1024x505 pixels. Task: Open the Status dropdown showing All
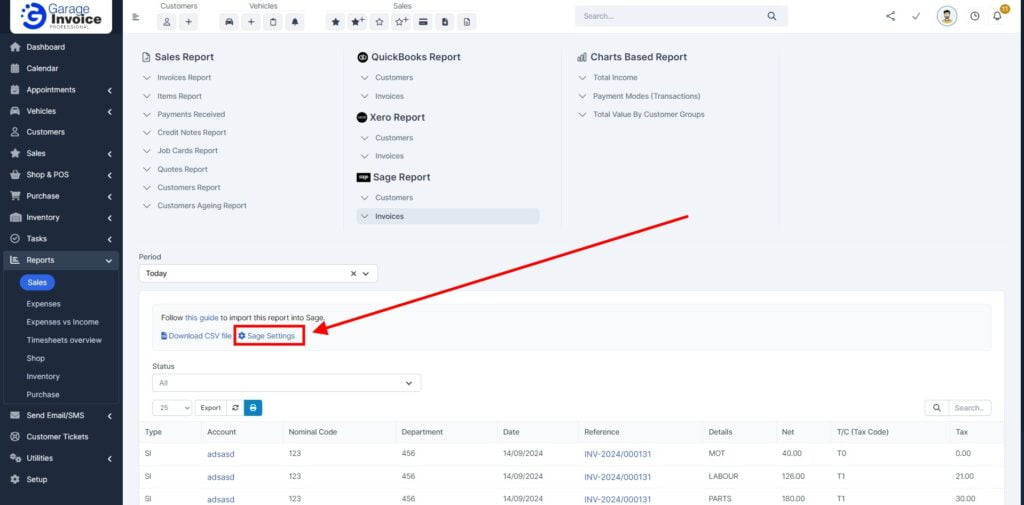pyautogui.click(x=287, y=383)
